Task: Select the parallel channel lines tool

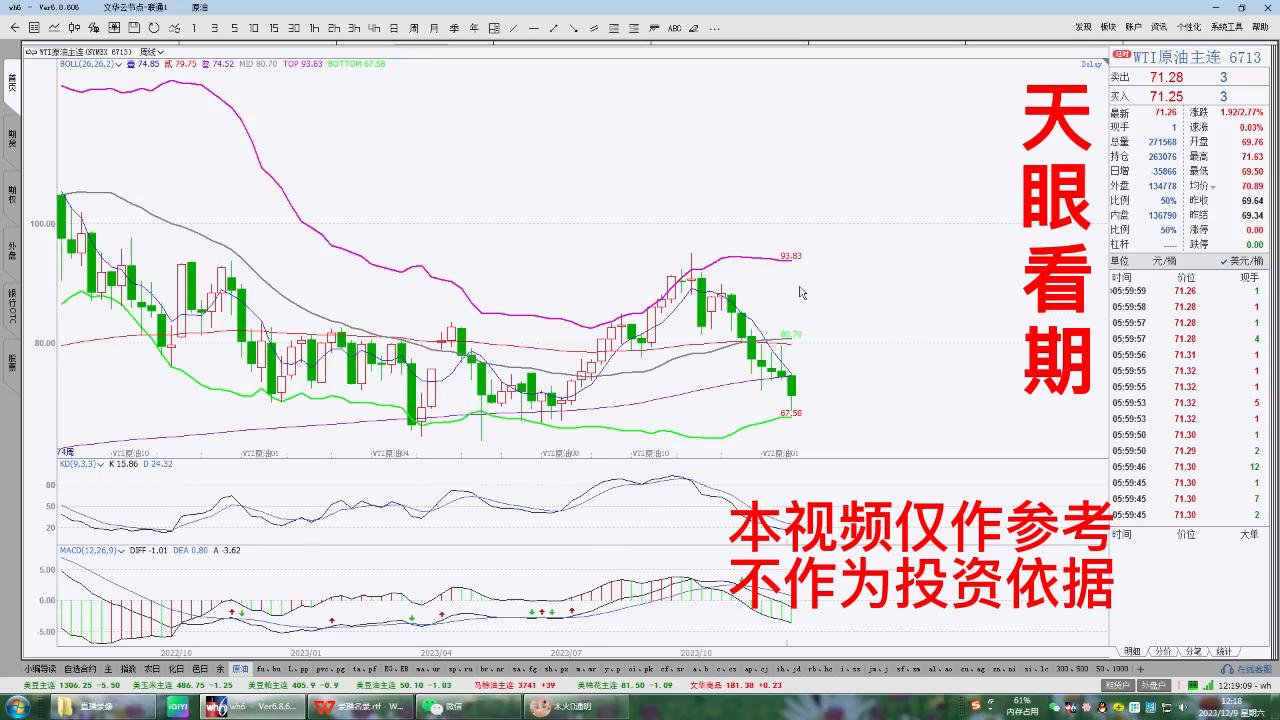Action: 594,28
